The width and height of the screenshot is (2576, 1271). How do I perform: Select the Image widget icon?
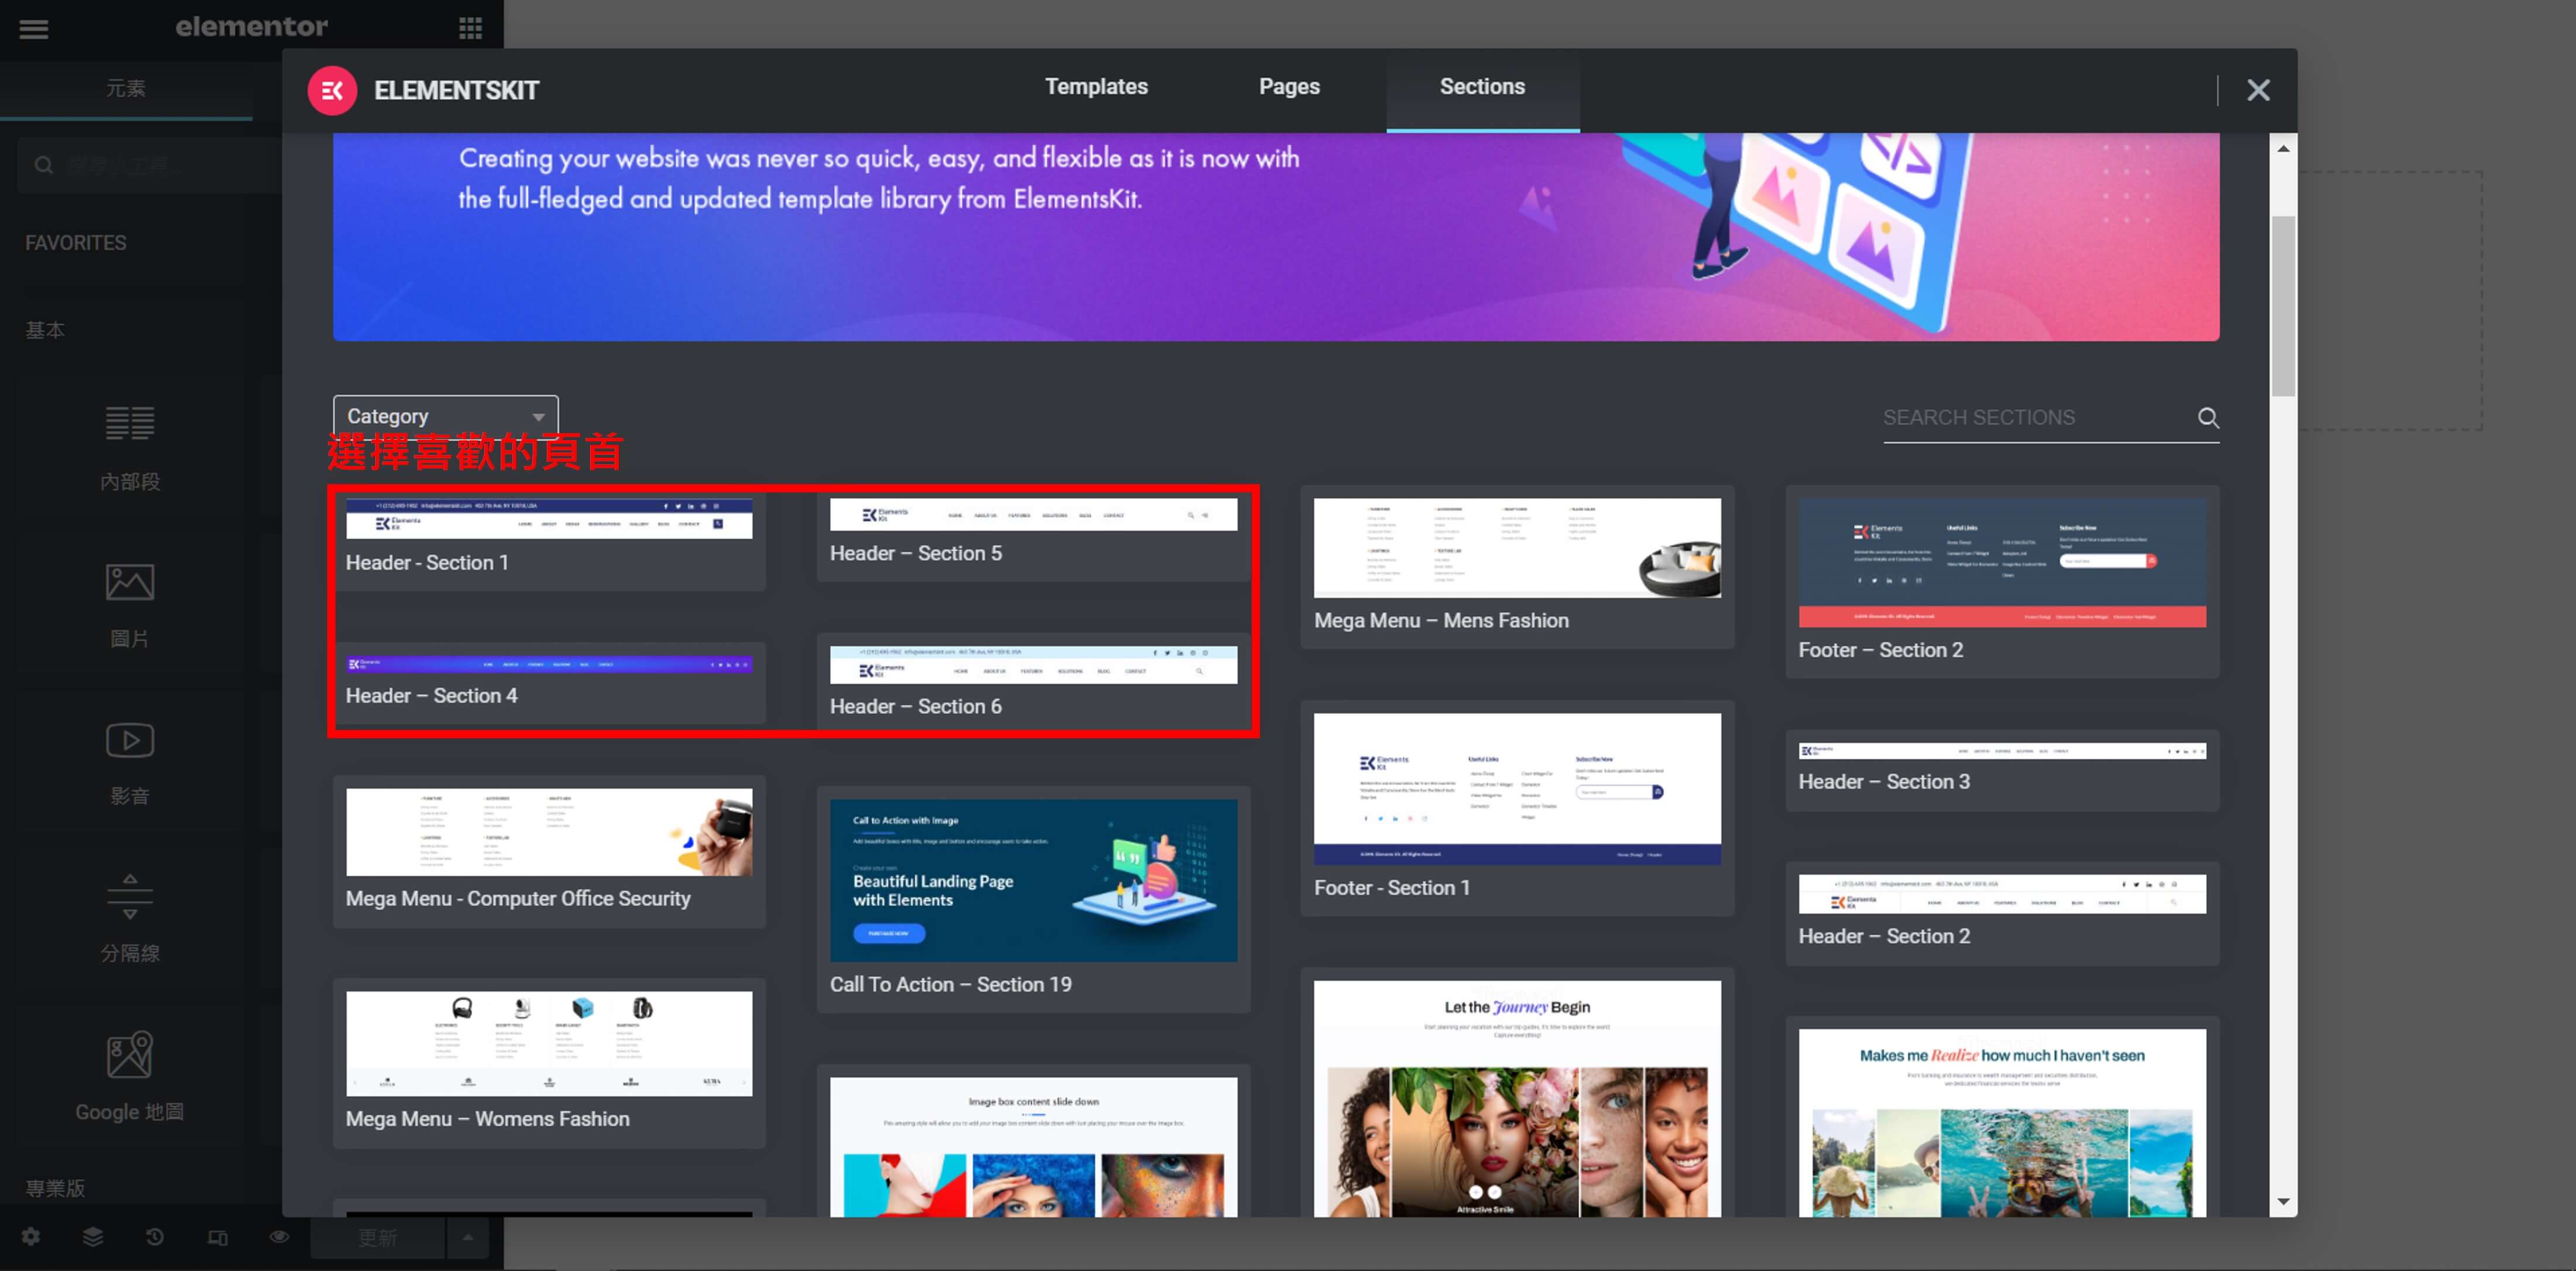130,582
